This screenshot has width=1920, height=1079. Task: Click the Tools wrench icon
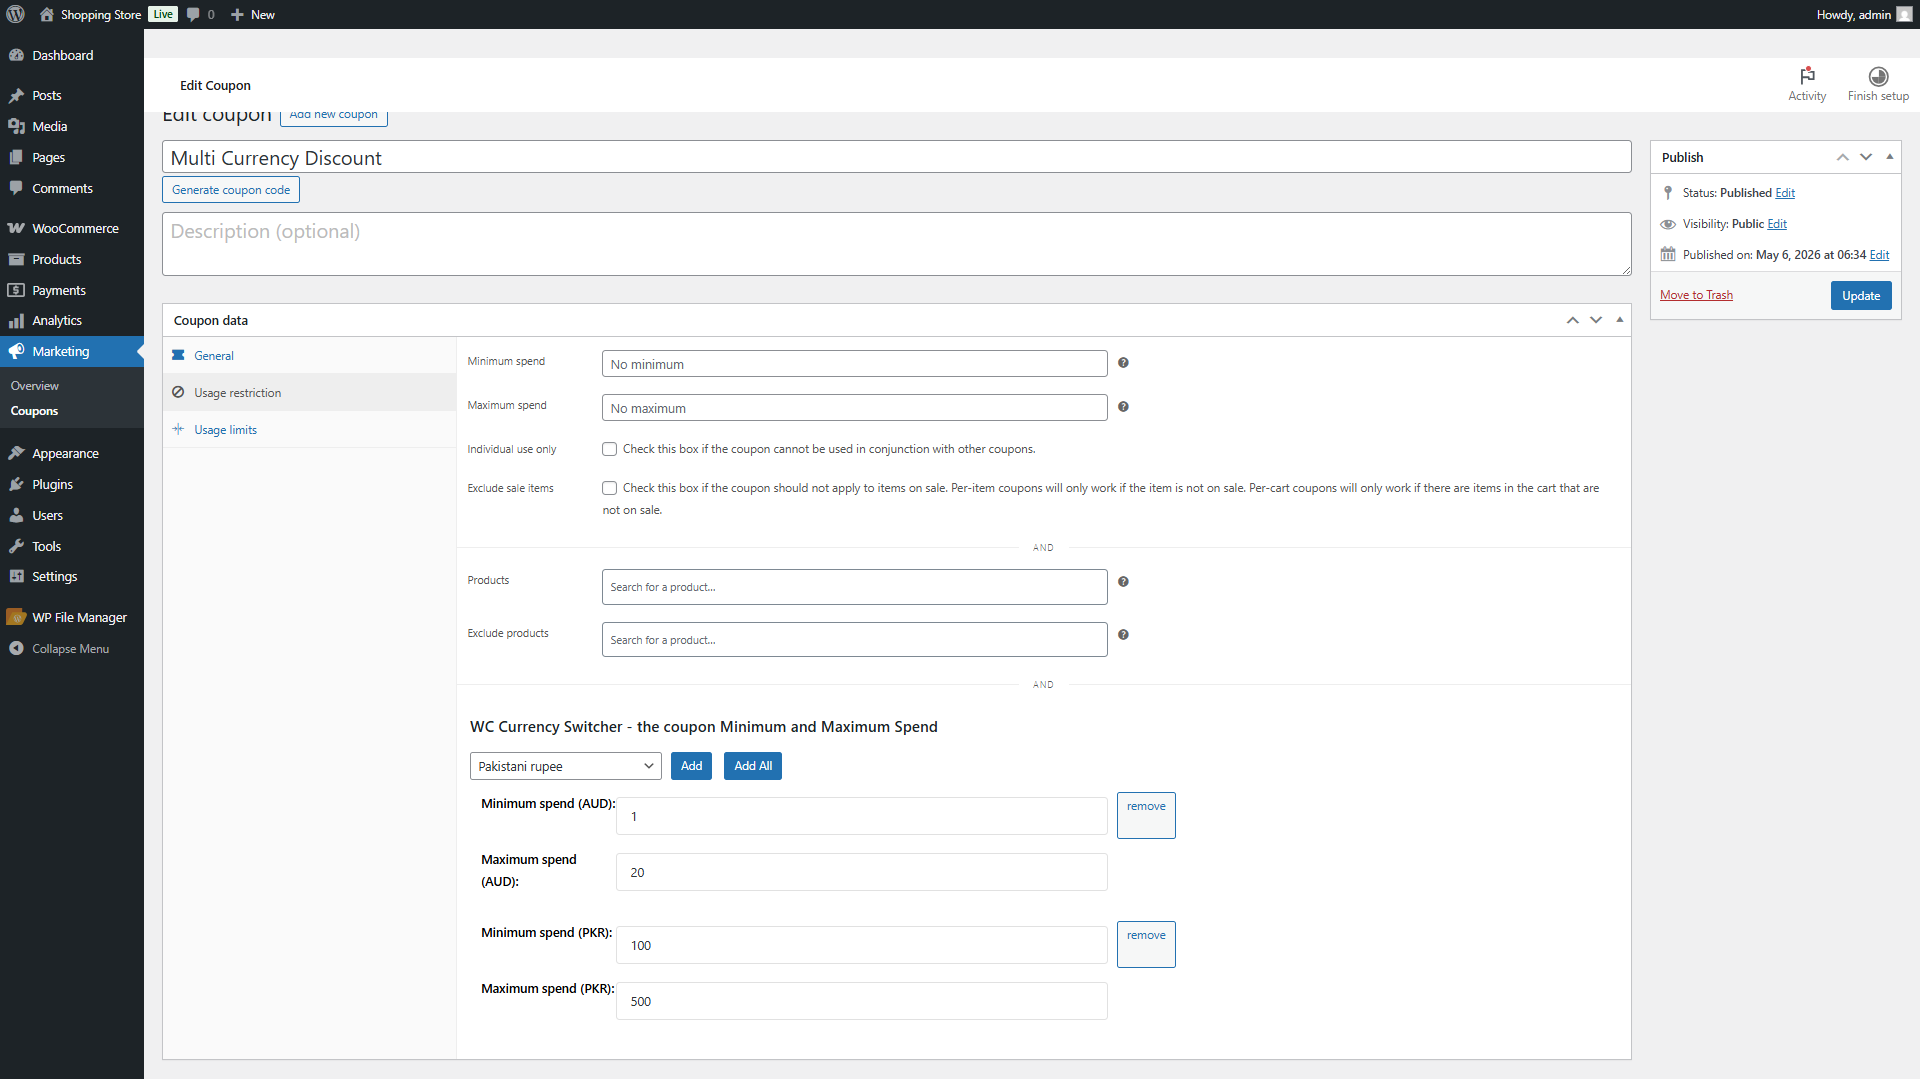pyautogui.click(x=16, y=546)
